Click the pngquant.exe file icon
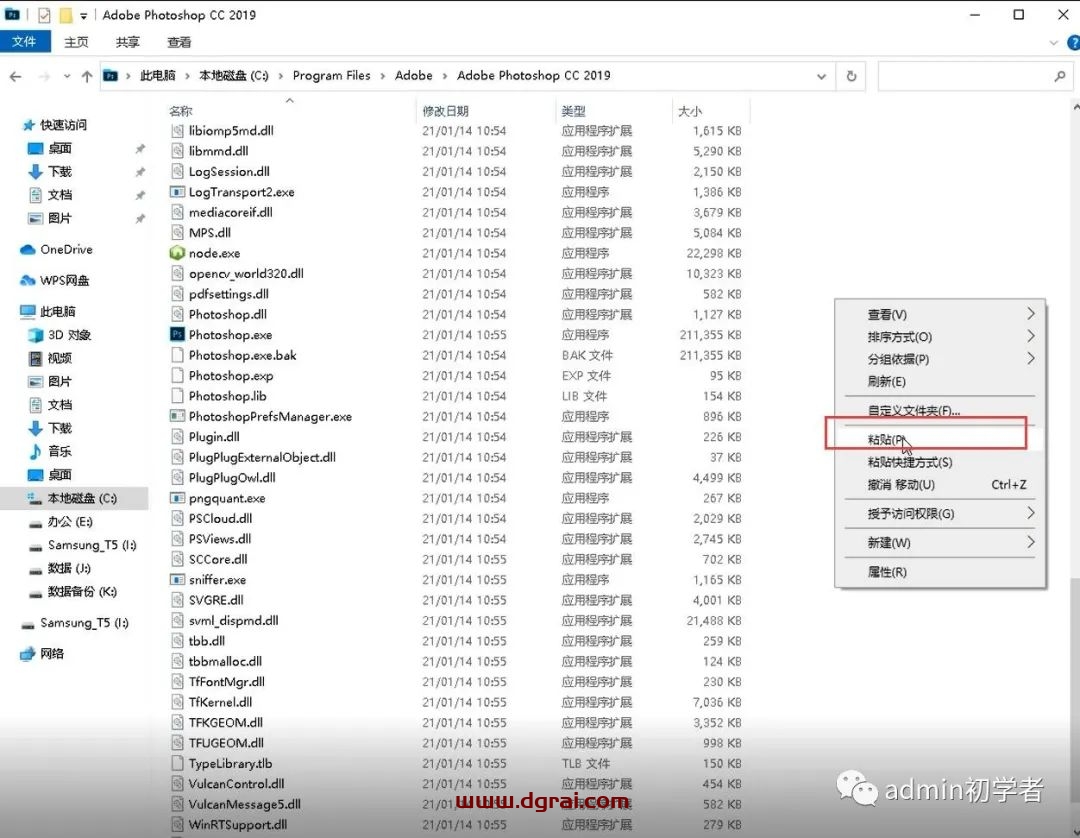The image size is (1080, 838). [177, 498]
